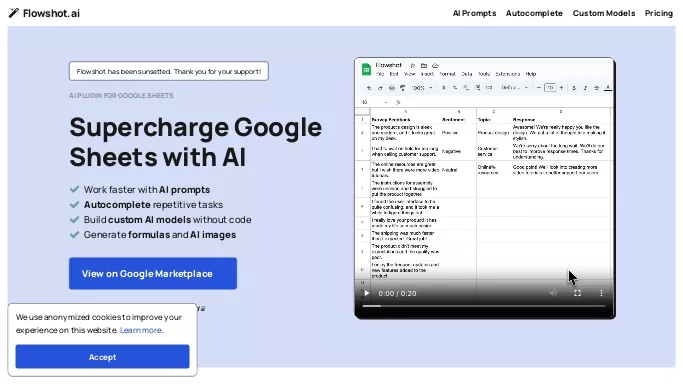
Task: Follow the Learn more cookies link
Action: [141, 330]
